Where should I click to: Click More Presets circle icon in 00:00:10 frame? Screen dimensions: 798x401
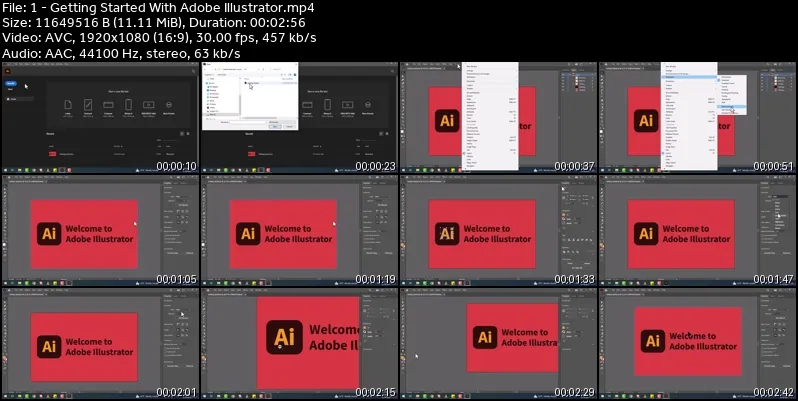(168, 105)
